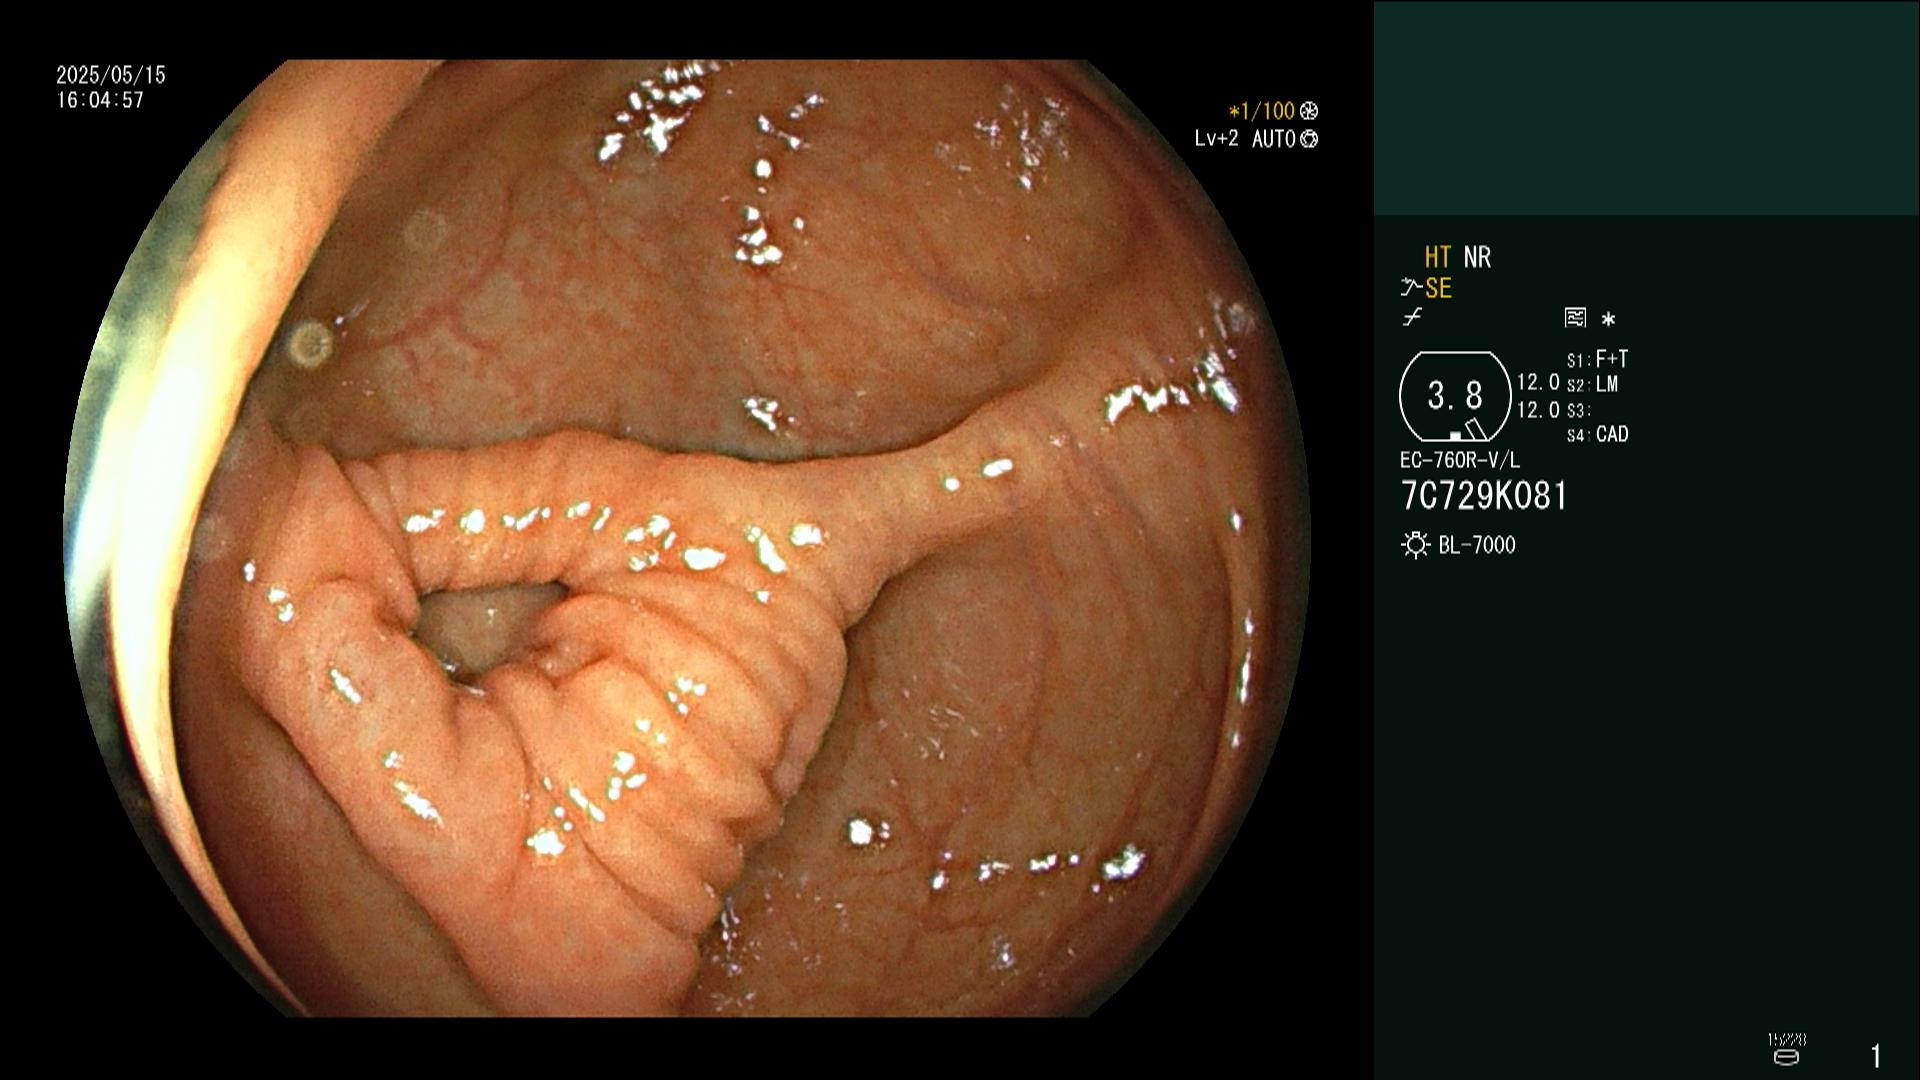1920x1080 pixels.
Task: Click the image processing wave-pattern icon
Action: (x=1575, y=318)
